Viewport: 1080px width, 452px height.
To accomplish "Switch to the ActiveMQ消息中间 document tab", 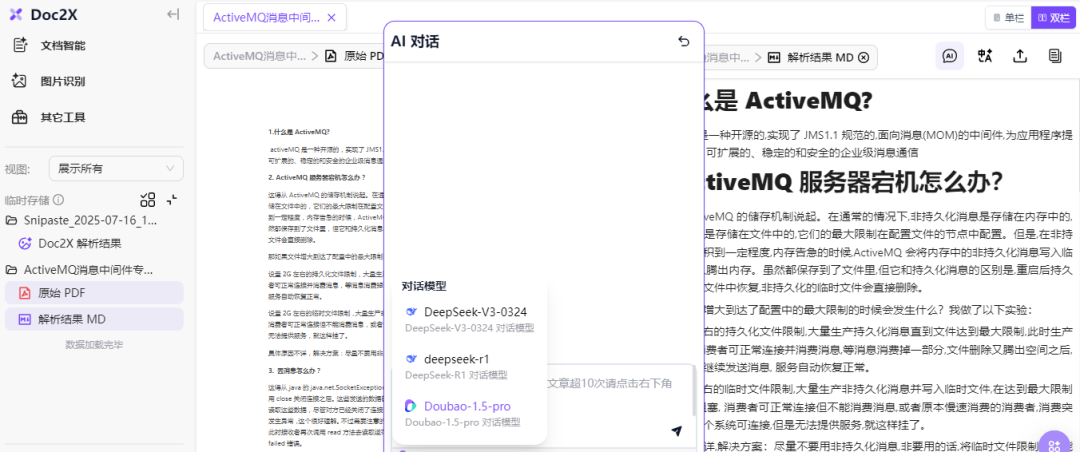I will (267, 18).
